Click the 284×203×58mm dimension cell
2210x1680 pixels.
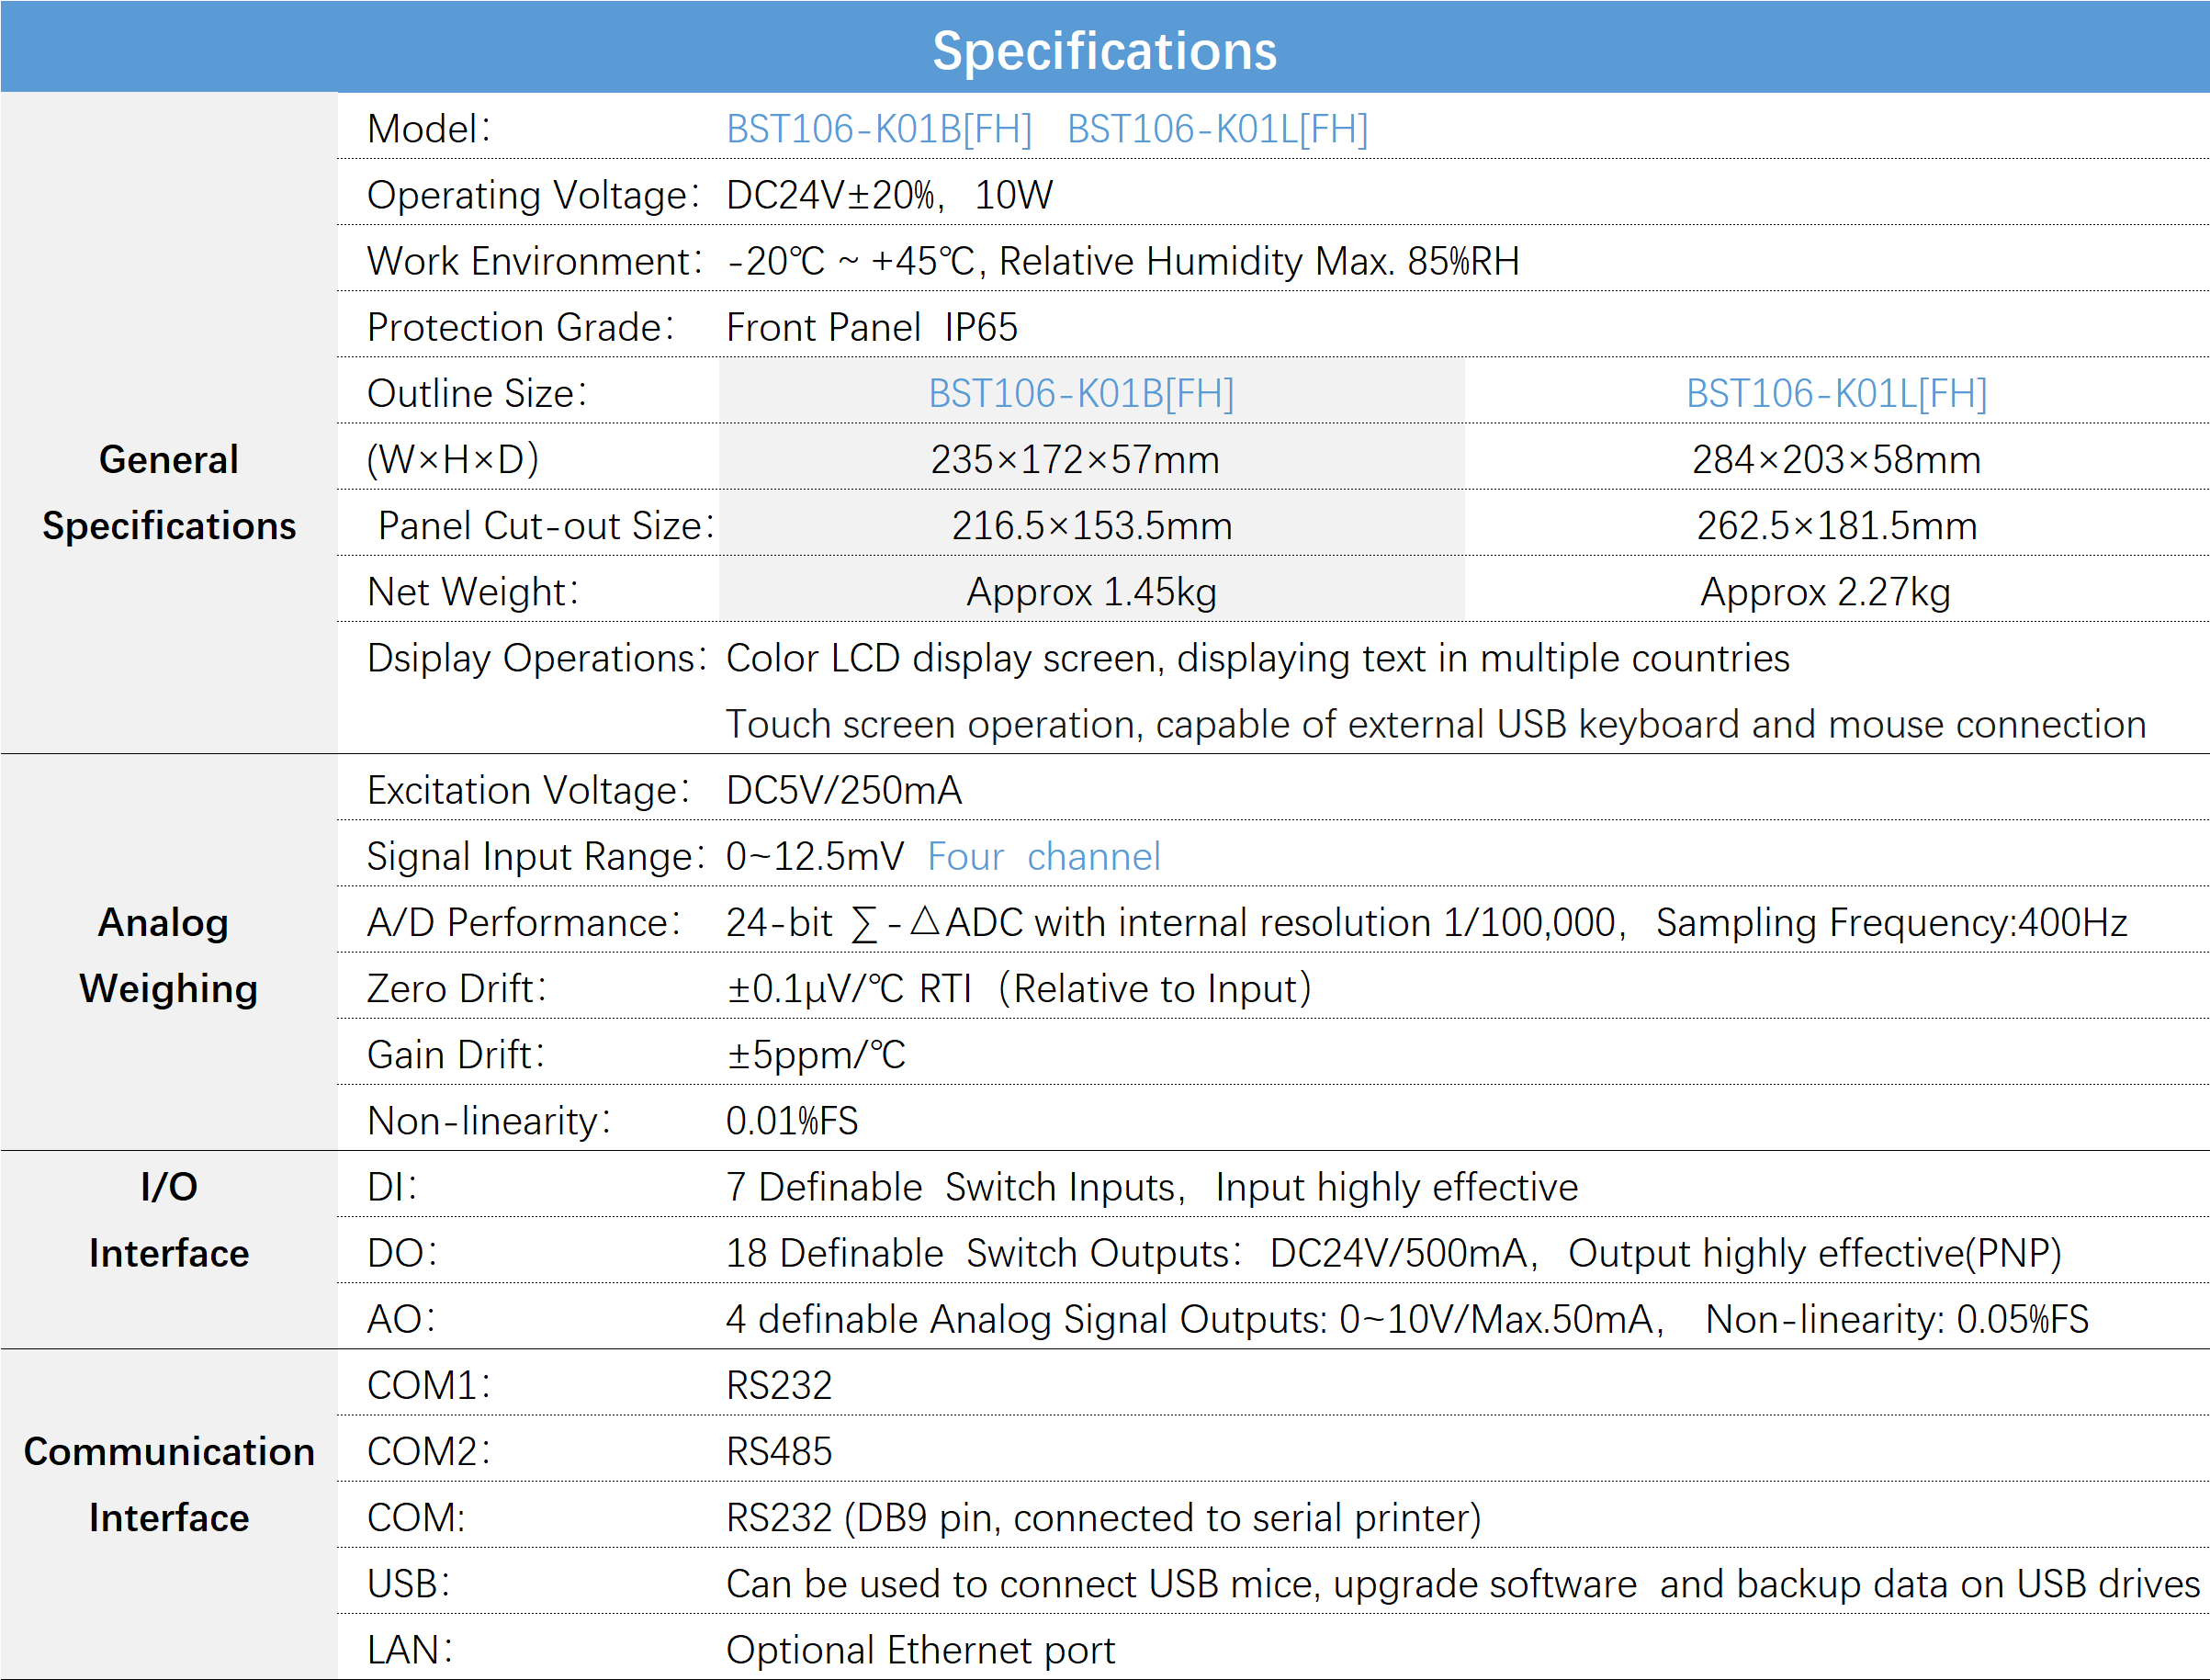pyautogui.click(x=1836, y=459)
